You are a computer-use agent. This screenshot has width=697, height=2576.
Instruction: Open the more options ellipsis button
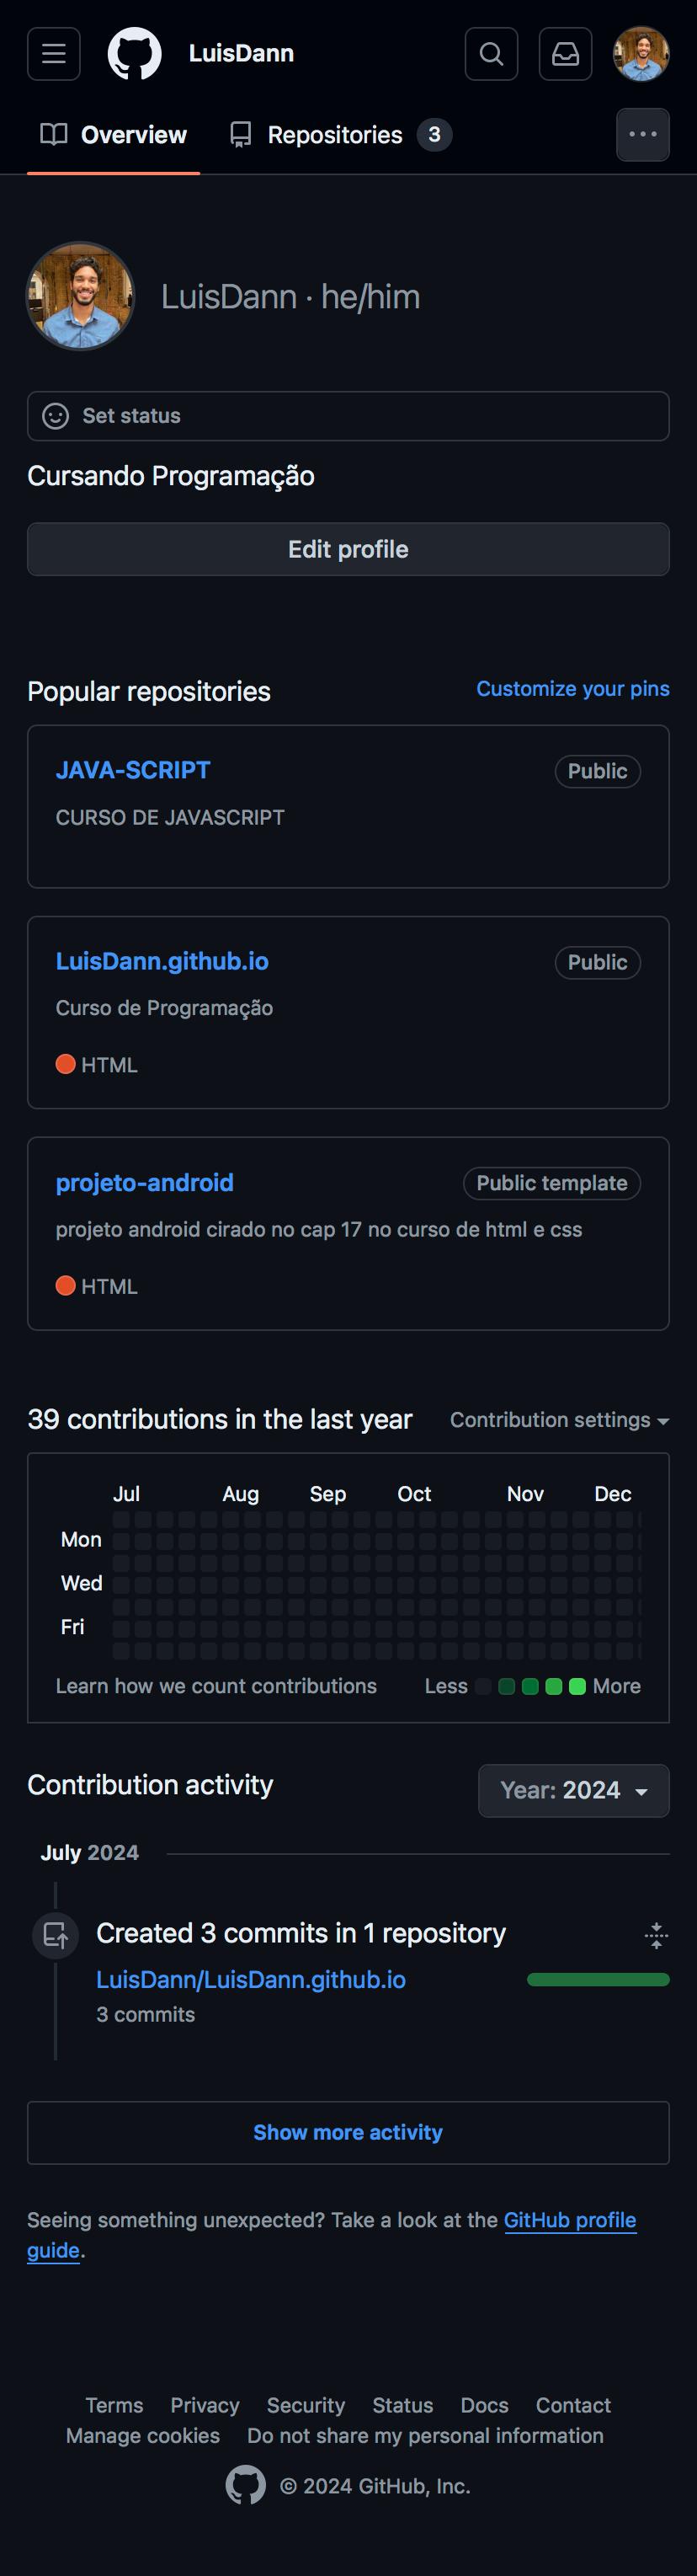point(643,134)
